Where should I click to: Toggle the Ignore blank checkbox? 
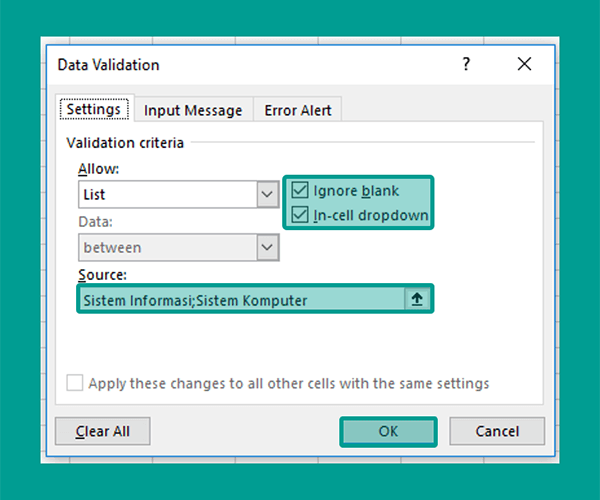300,190
